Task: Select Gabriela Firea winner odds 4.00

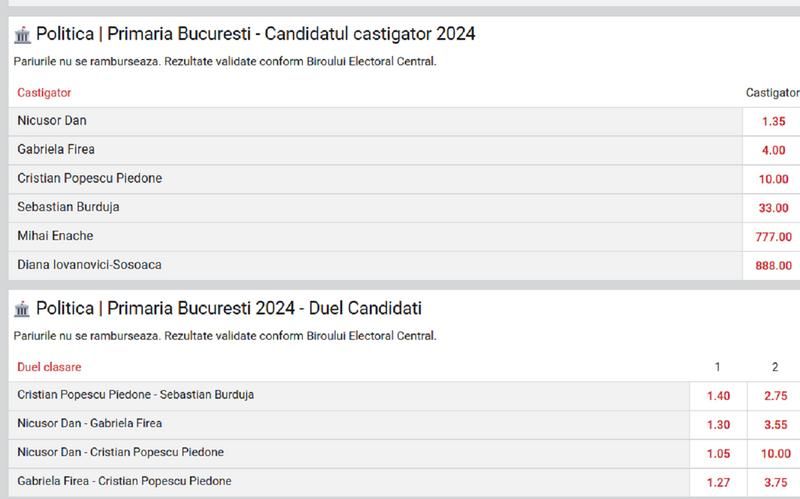Action: (772, 151)
